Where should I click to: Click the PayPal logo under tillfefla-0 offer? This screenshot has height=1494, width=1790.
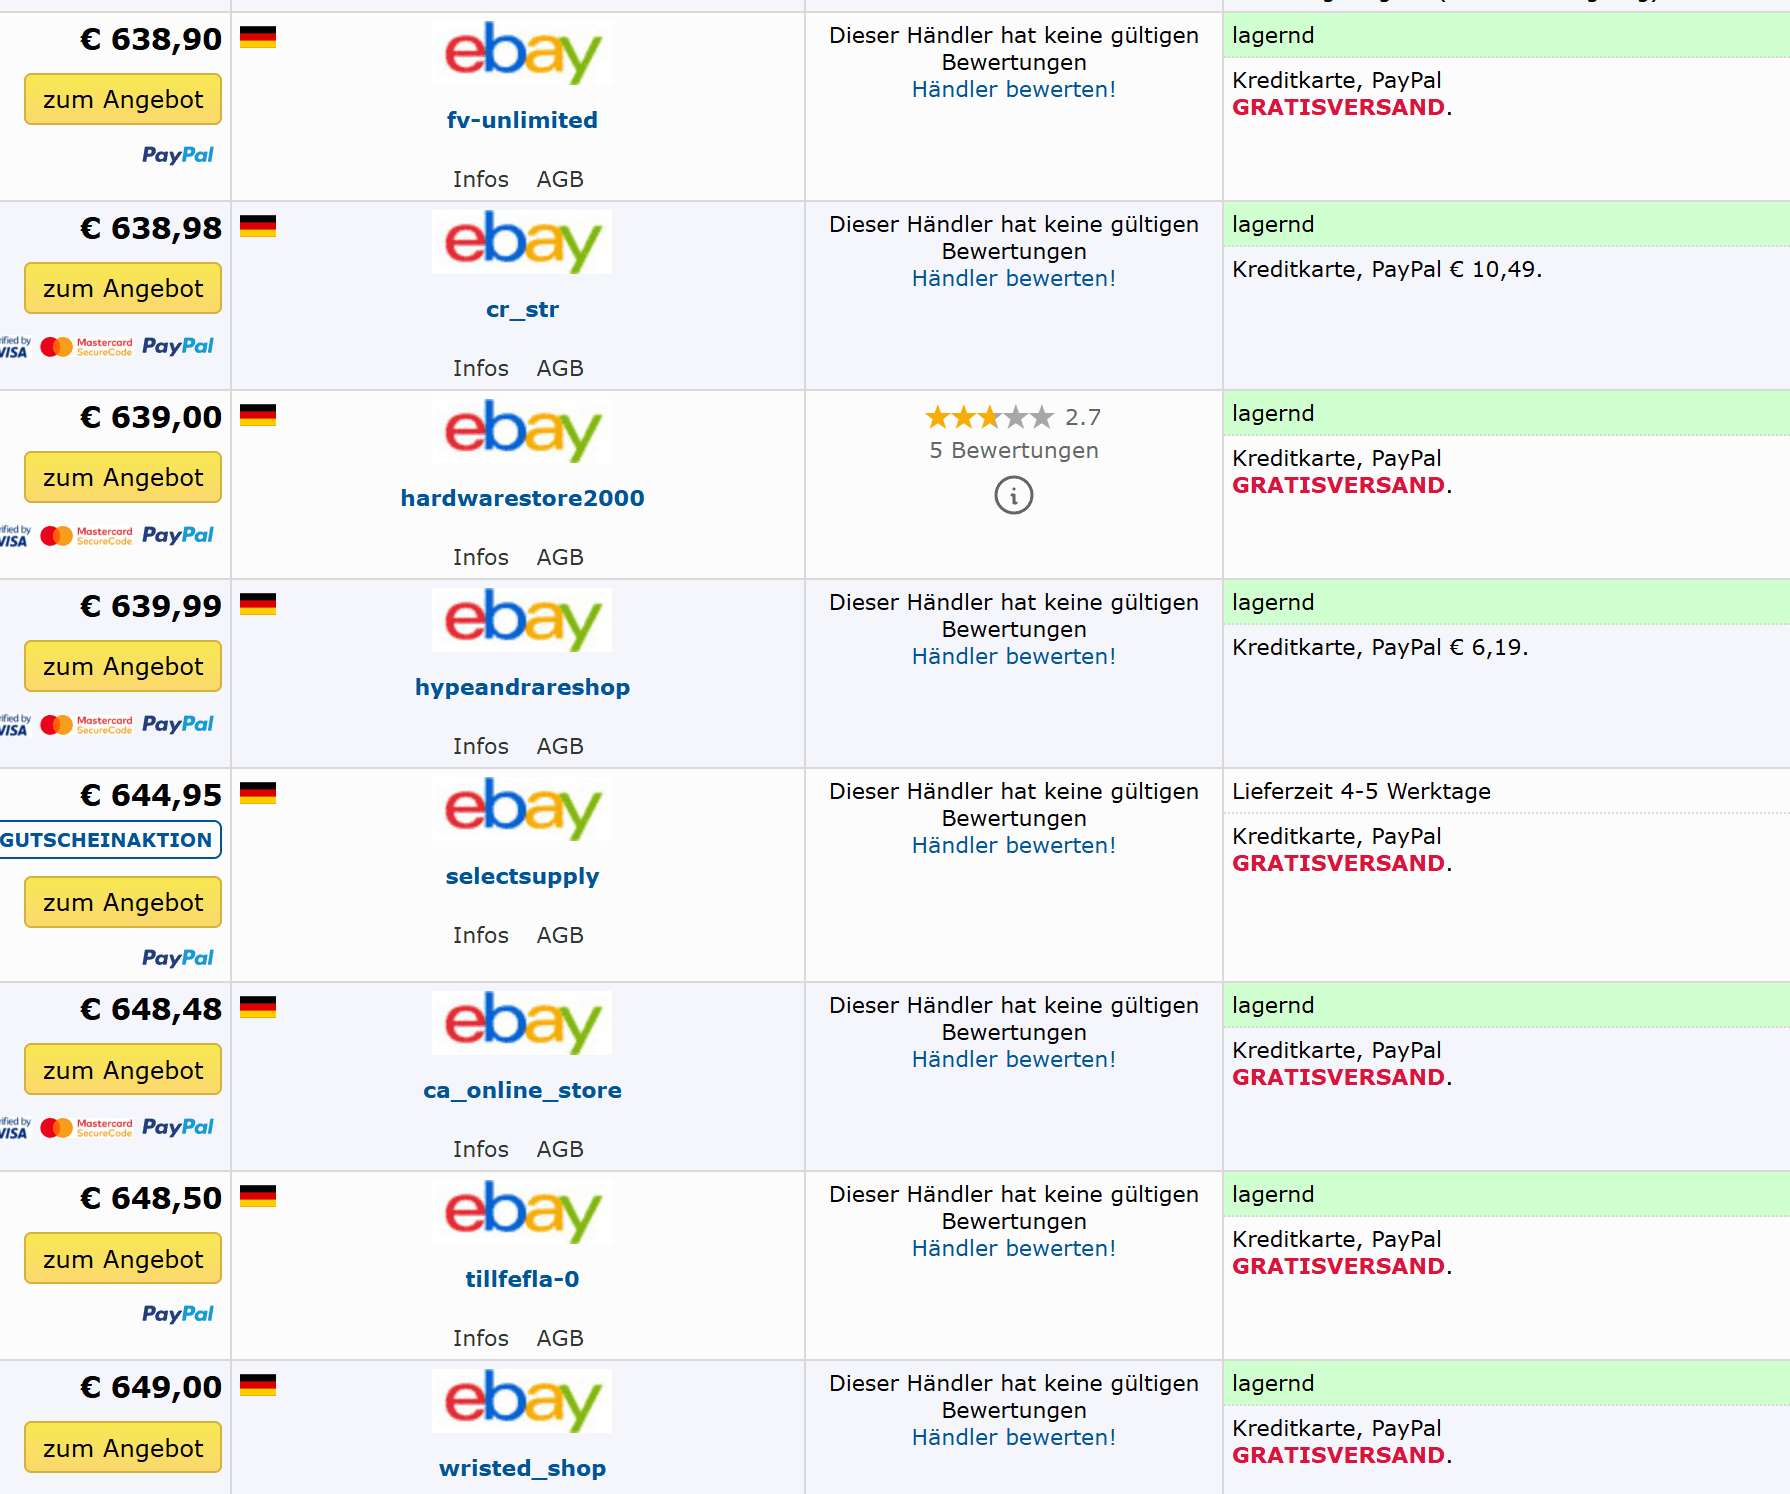(x=178, y=1314)
